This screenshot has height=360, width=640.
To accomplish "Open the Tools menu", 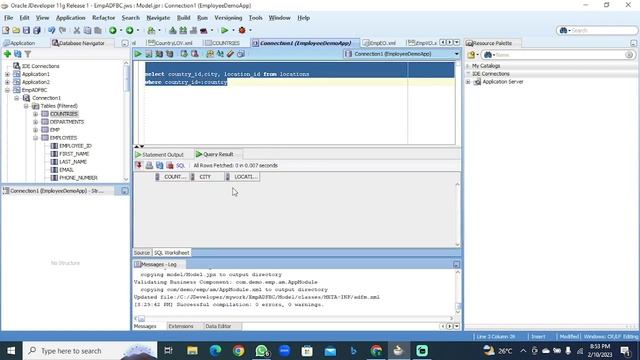I will coord(256,18).
